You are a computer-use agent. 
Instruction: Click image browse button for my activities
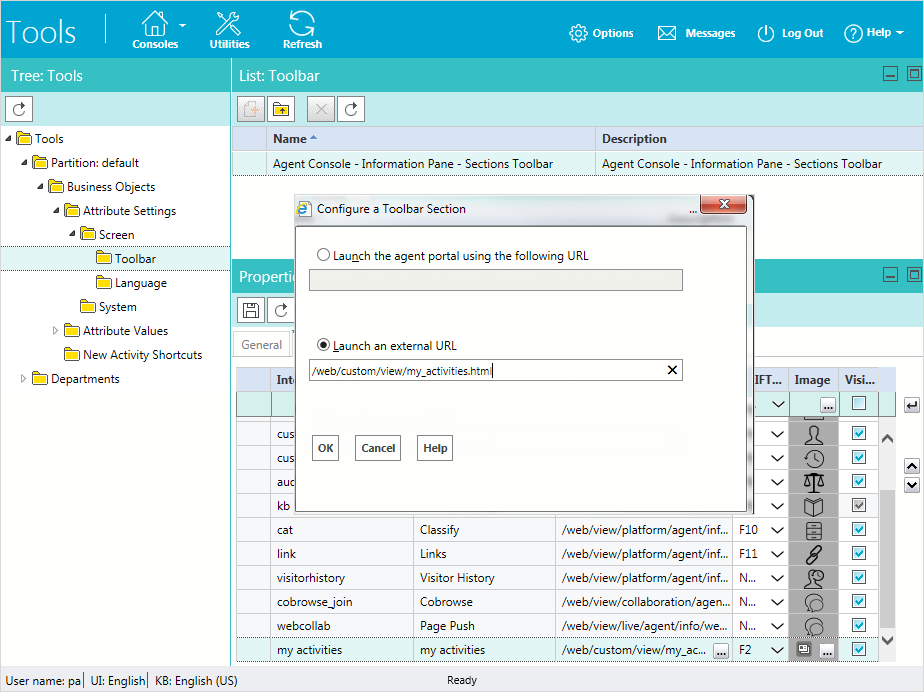(x=827, y=651)
